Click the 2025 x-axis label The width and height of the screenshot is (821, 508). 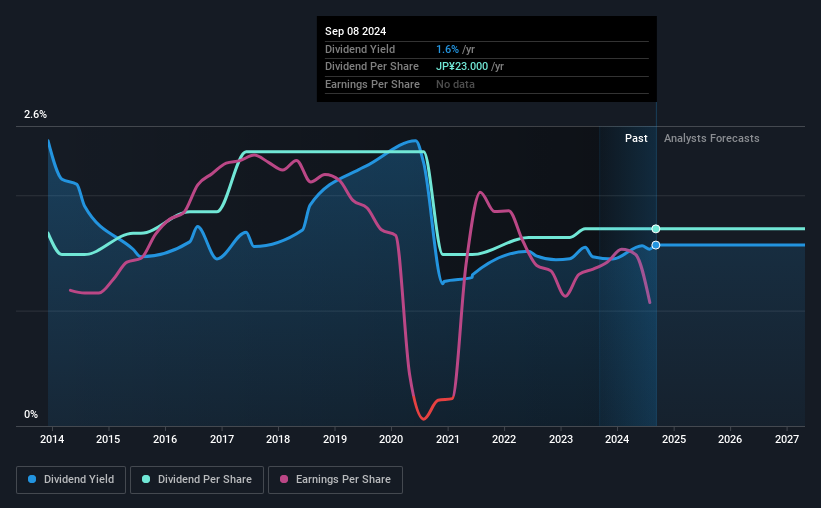[674, 439]
